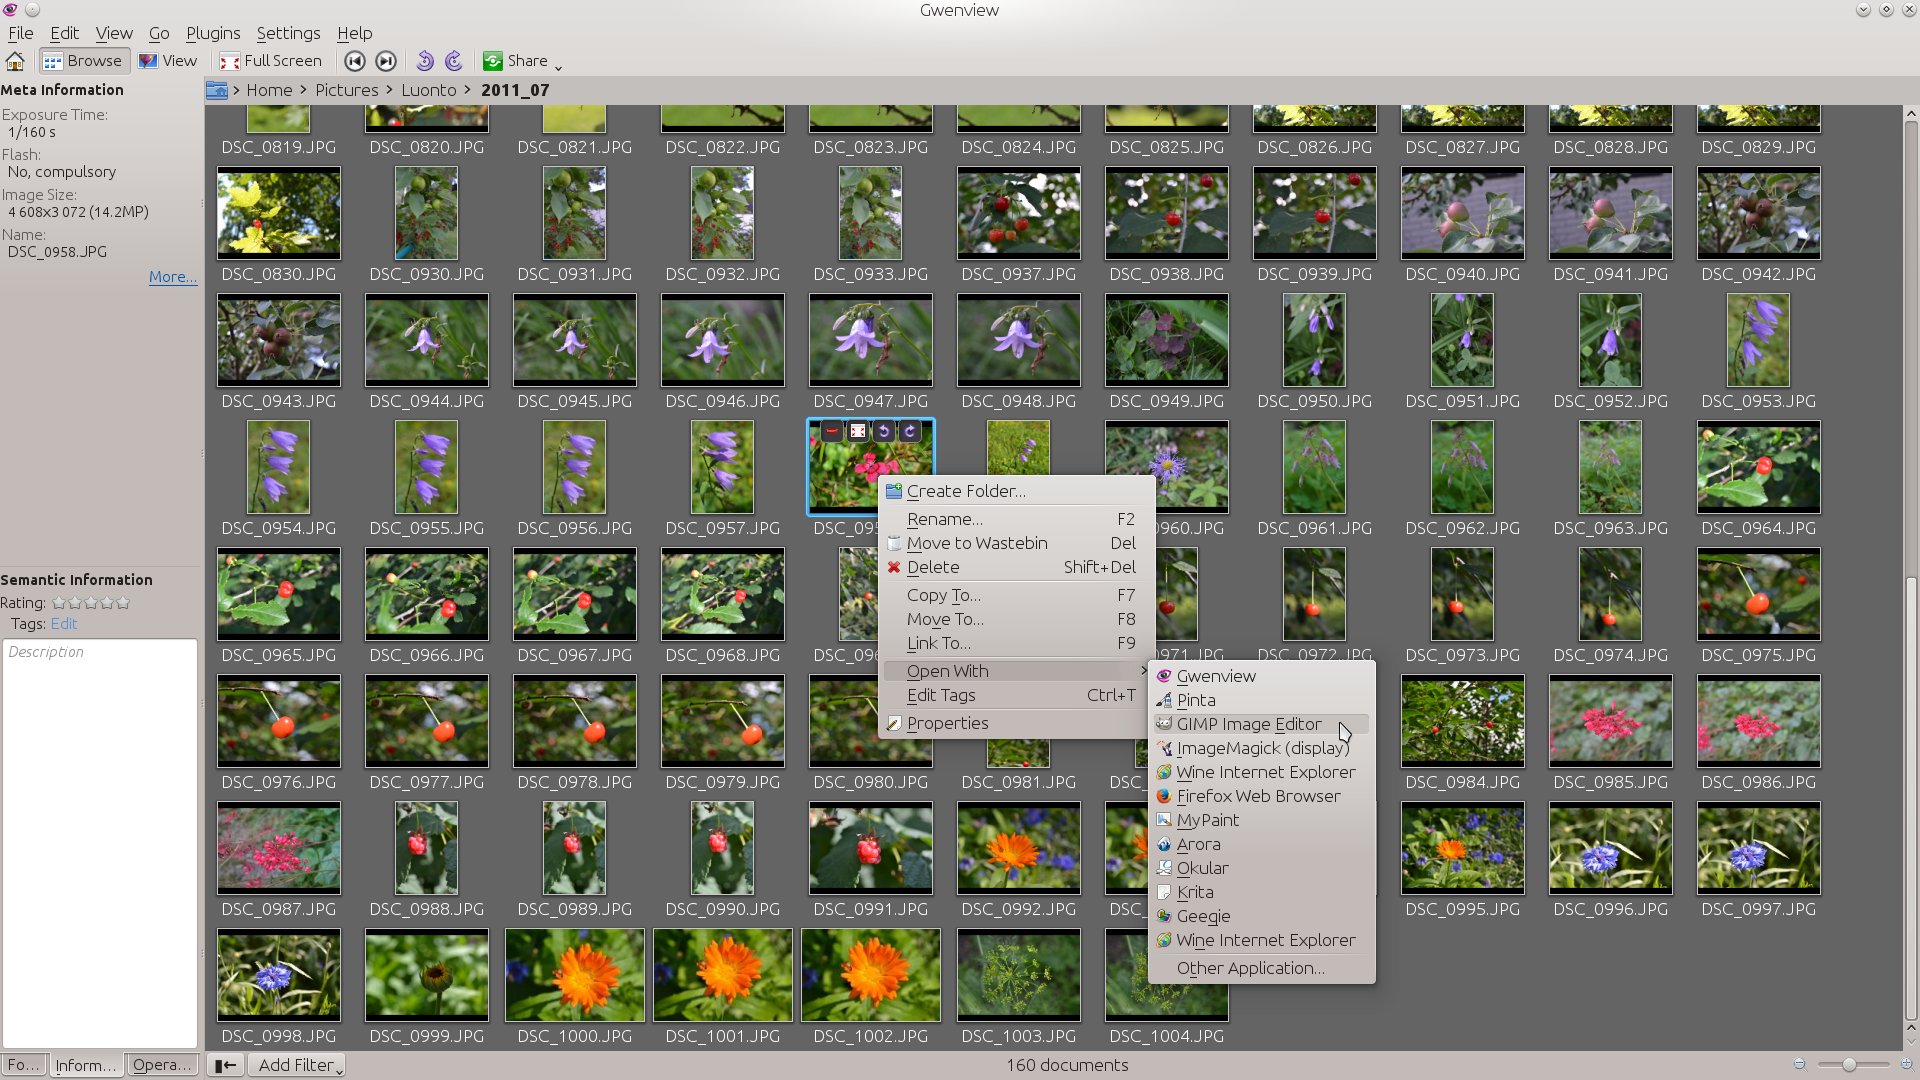Switch to Folders sidebar tab

pyautogui.click(x=24, y=1065)
